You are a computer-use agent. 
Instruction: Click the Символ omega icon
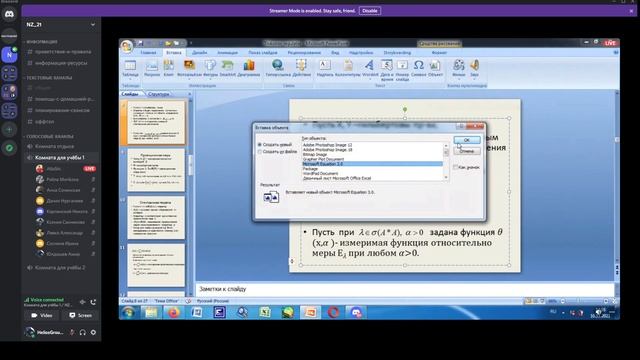(418, 68)
